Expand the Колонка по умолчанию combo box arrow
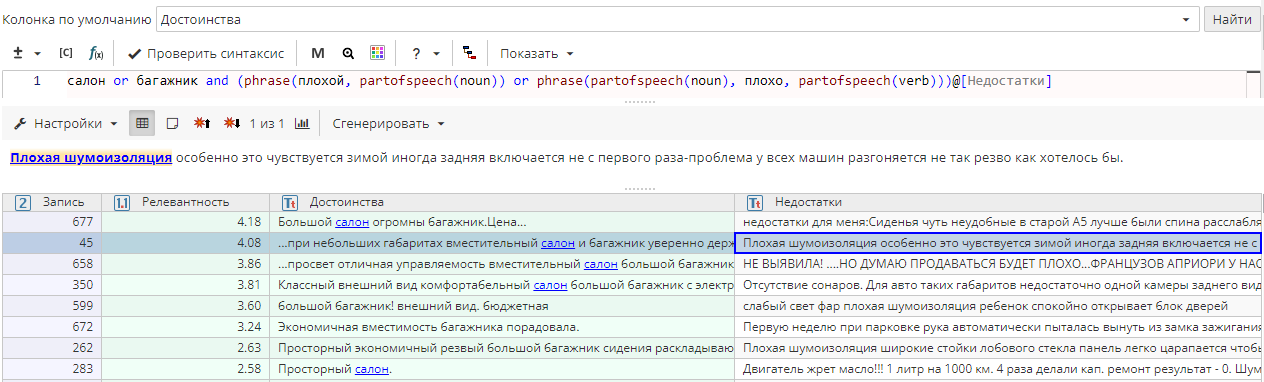Viewport: 1264px width, 382px height. pyautogui.click(x=1187, y=19)
